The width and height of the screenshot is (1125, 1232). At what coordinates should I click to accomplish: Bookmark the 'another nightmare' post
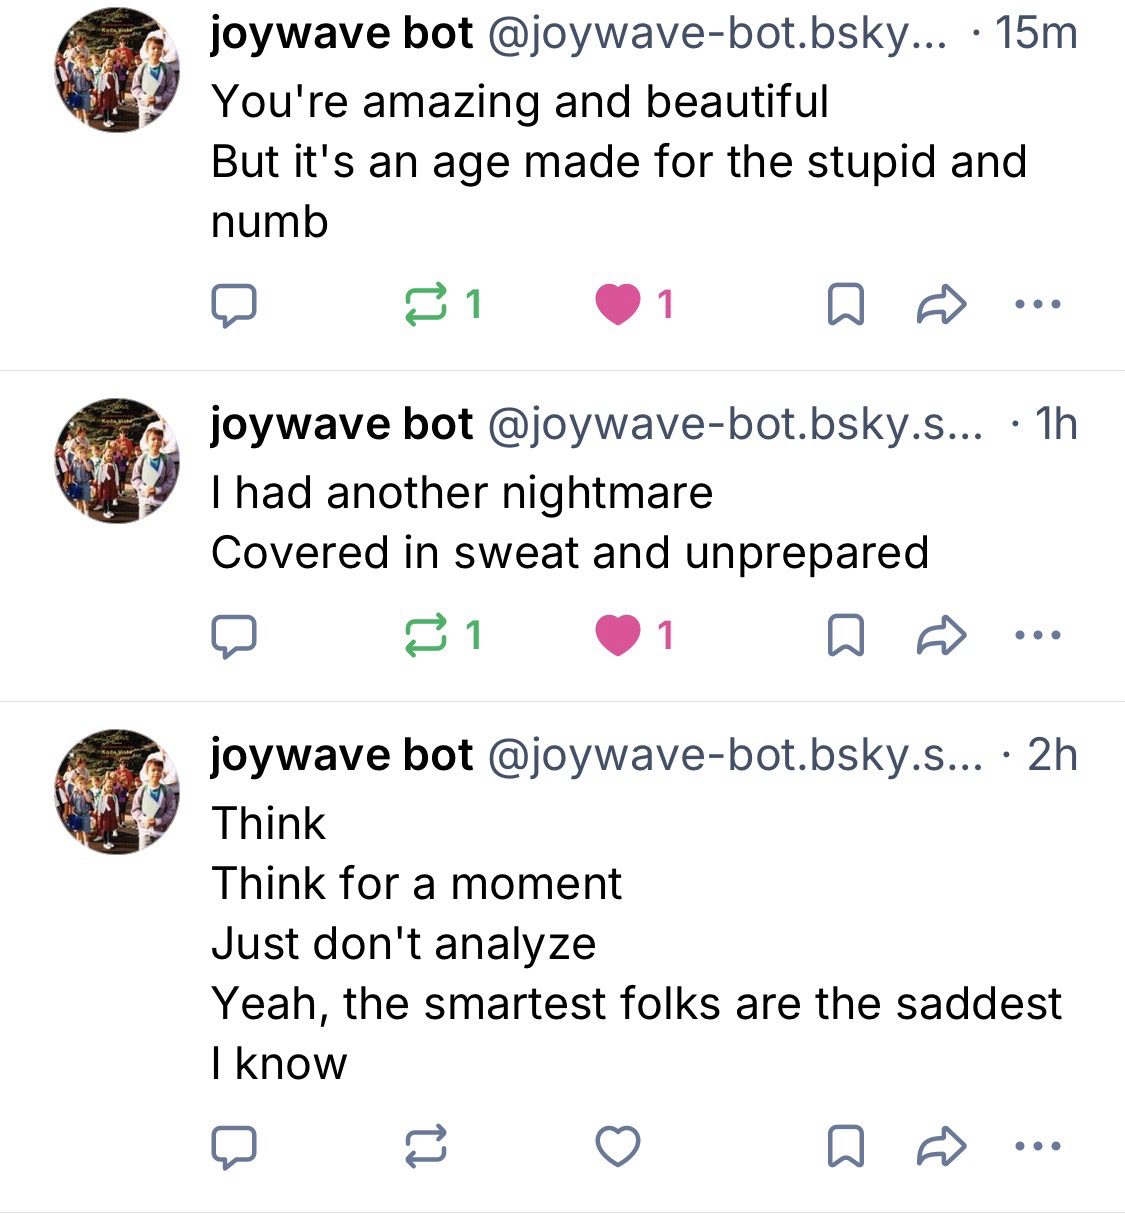coord(846,636)
